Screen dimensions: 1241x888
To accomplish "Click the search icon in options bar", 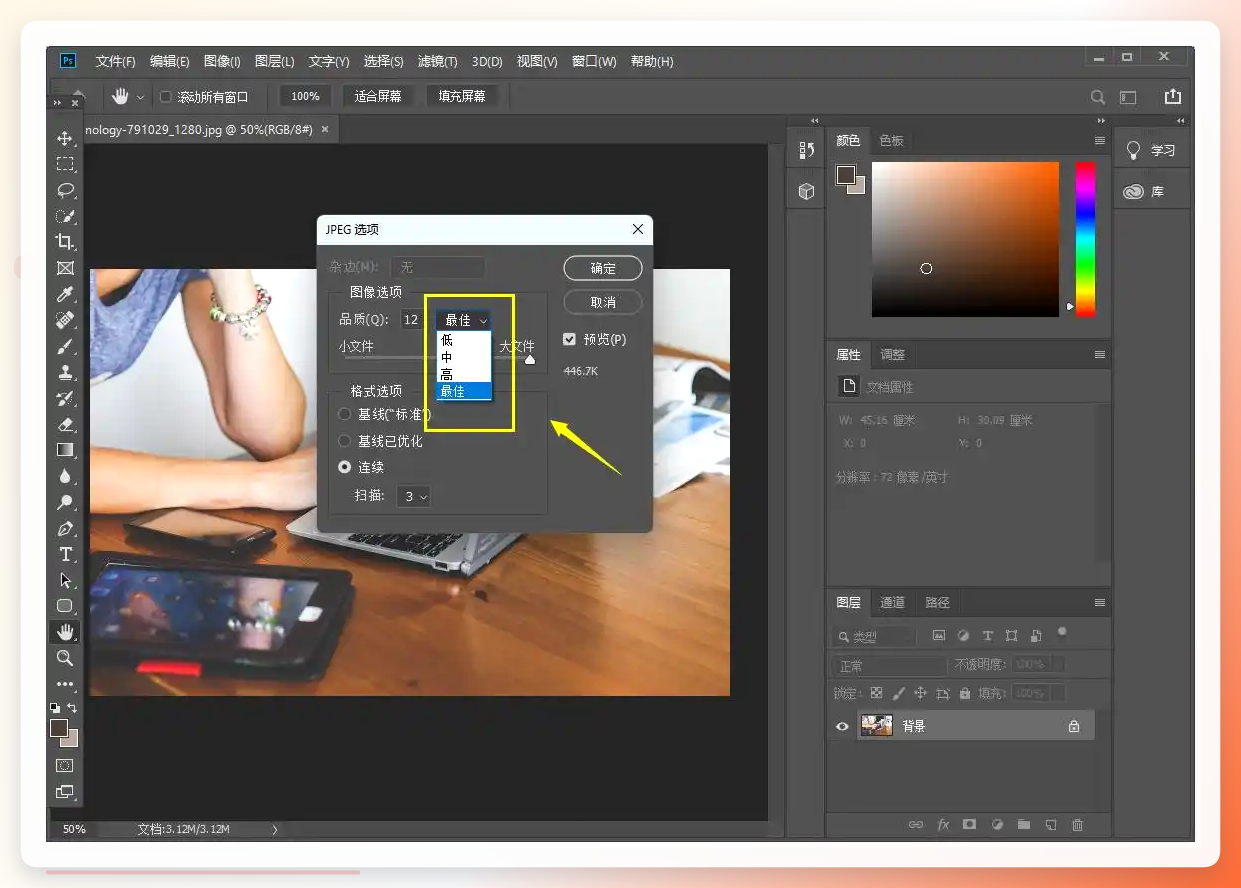I will [1098, 97].
